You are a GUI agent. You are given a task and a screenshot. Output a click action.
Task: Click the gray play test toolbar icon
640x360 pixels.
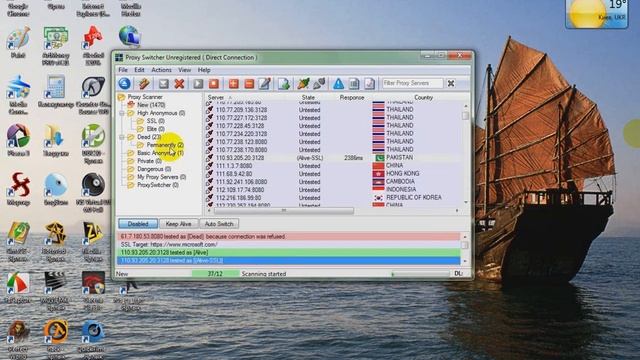coord(198,84)
